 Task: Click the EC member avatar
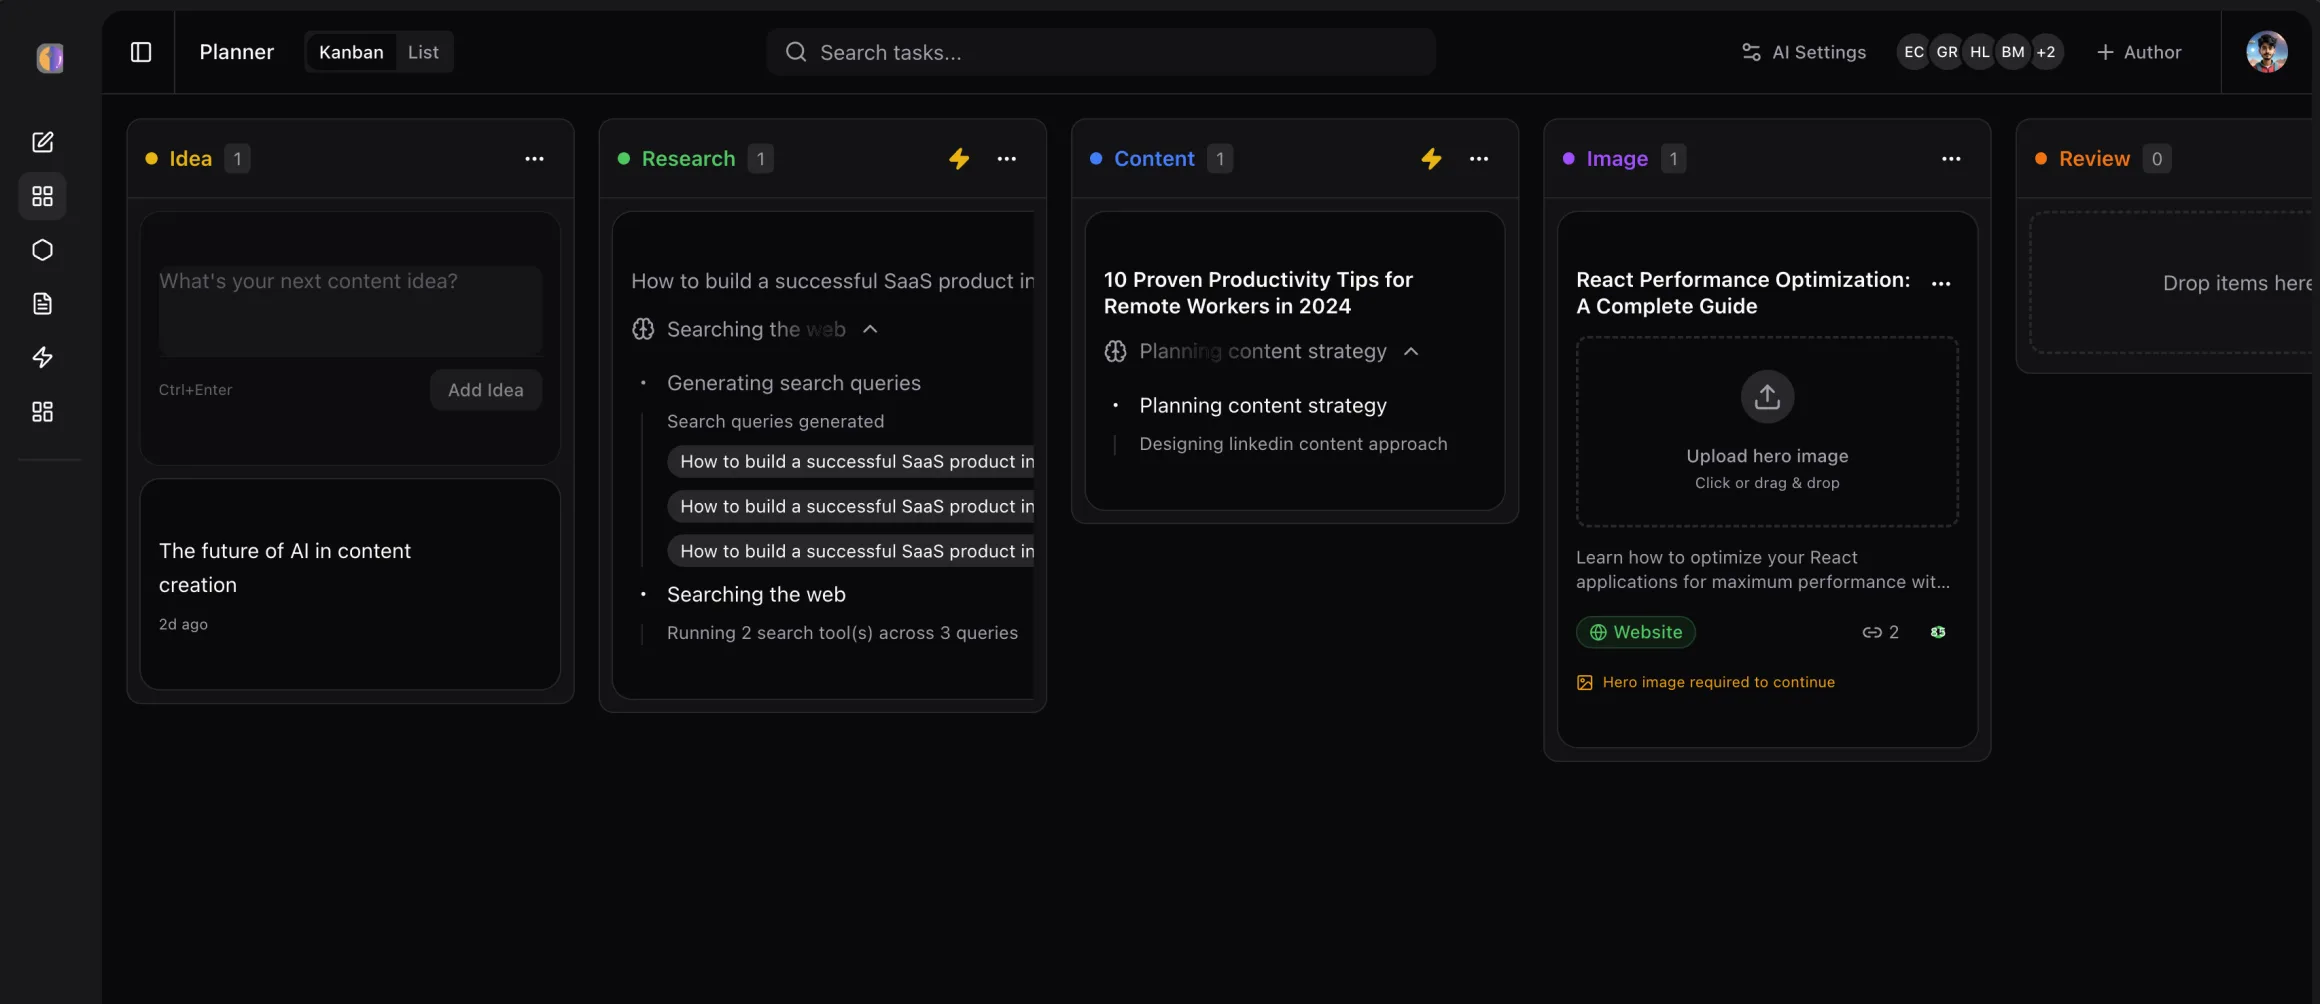tap(1913, 52)
